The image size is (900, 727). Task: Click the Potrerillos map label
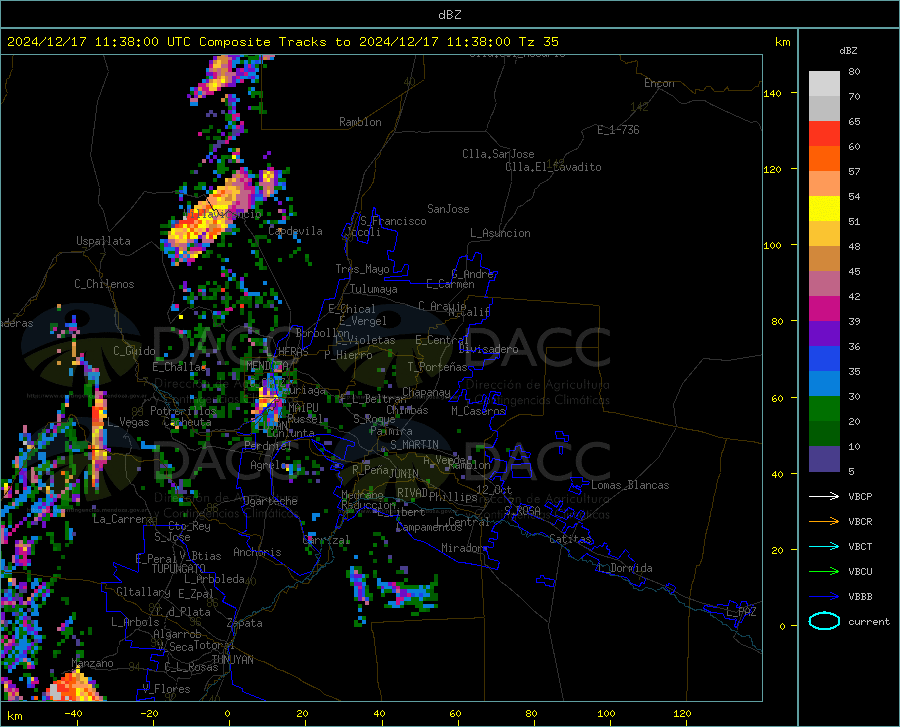coord(183,411)
